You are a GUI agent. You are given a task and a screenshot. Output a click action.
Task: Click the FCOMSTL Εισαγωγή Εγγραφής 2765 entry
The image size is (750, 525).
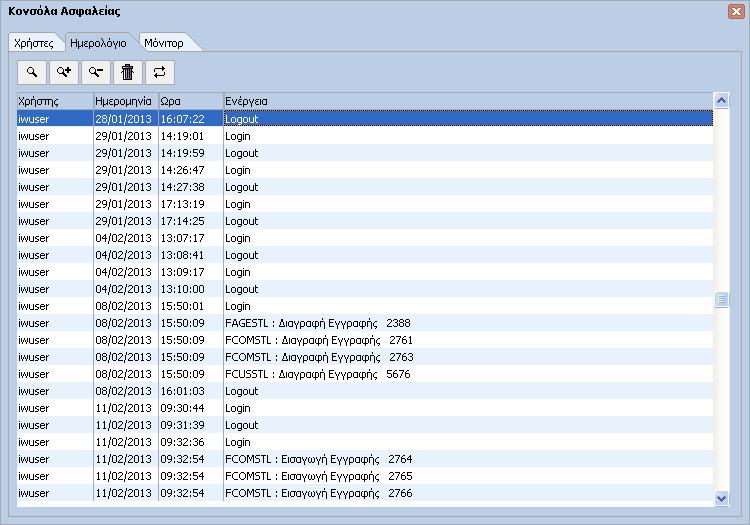365,476
